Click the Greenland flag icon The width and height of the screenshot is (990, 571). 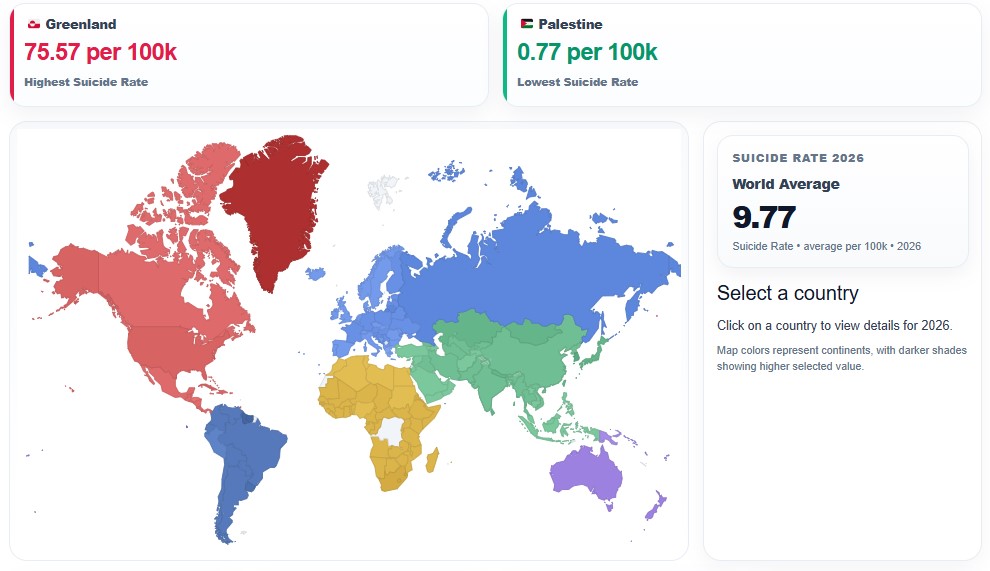coord(33,24)
